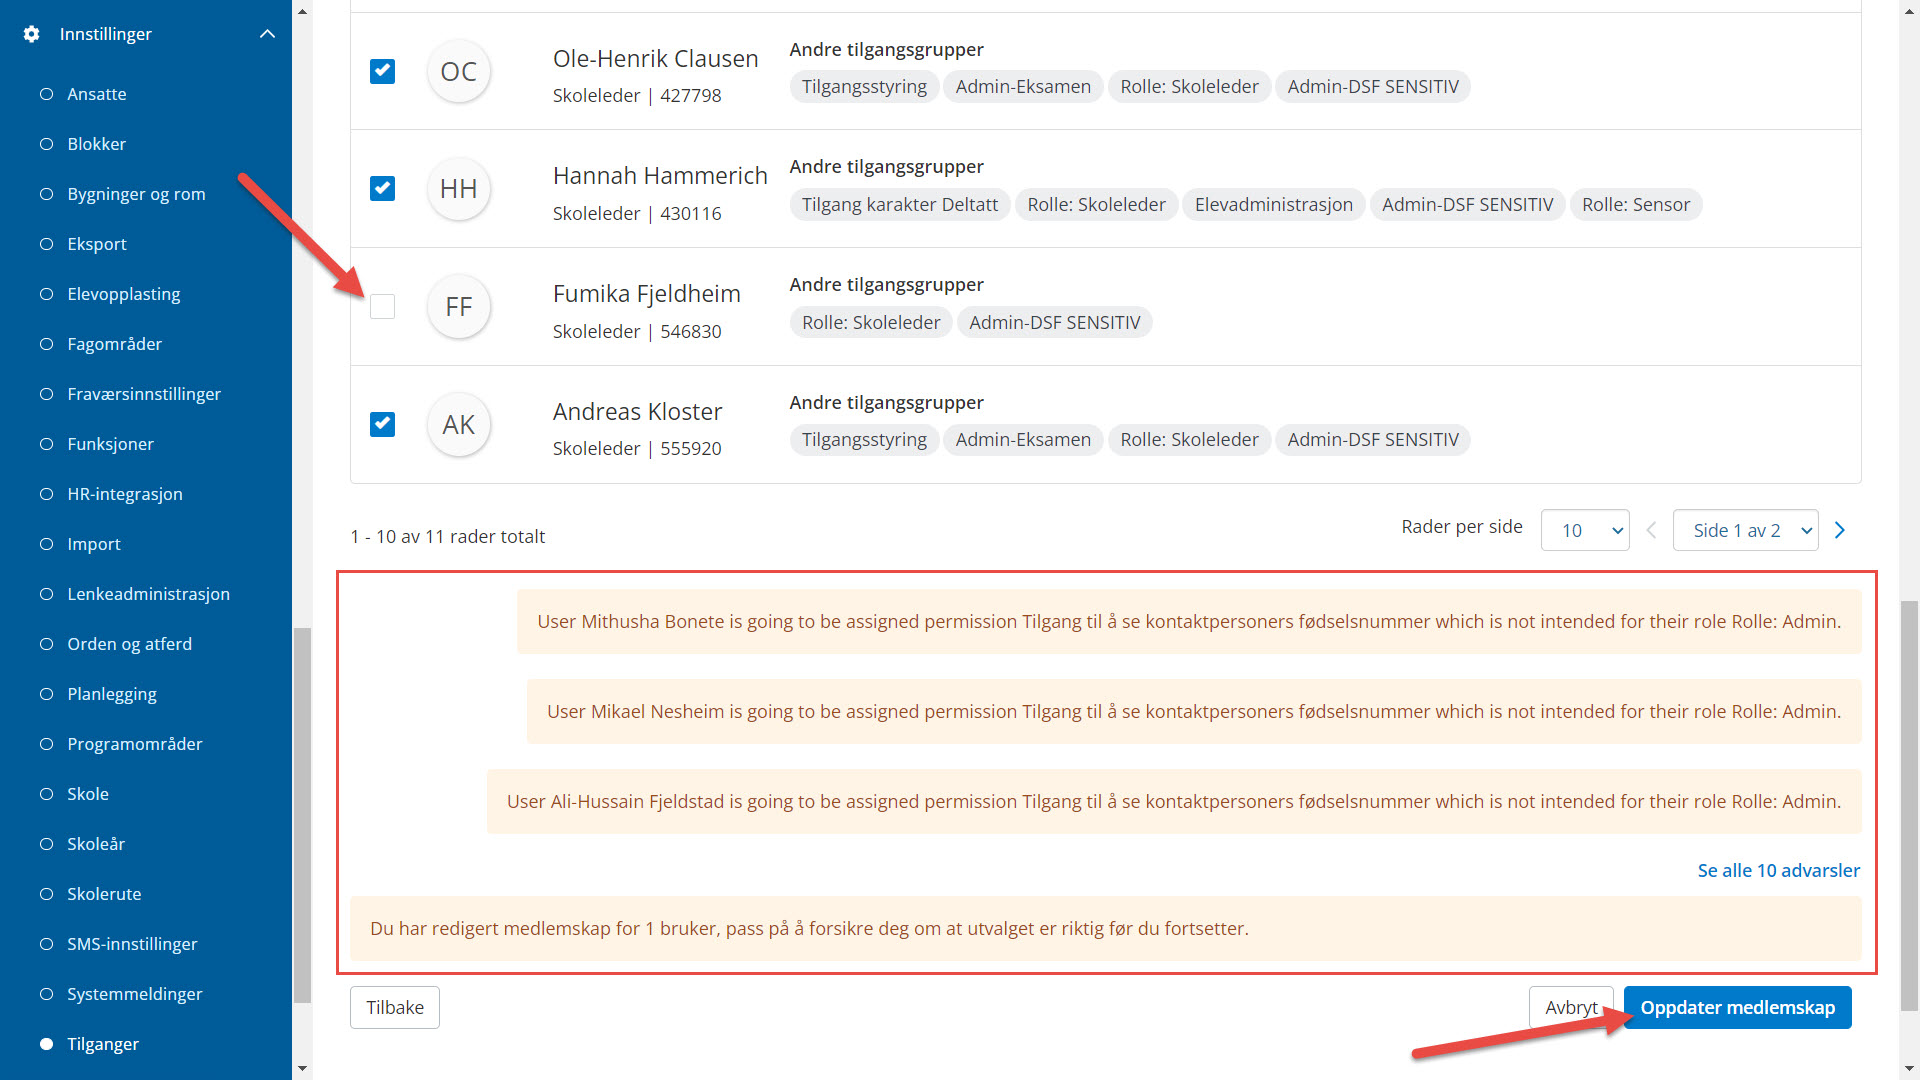Open HR-integrasjon settings
1920x1080 pixels.
[x=124, y=494]
